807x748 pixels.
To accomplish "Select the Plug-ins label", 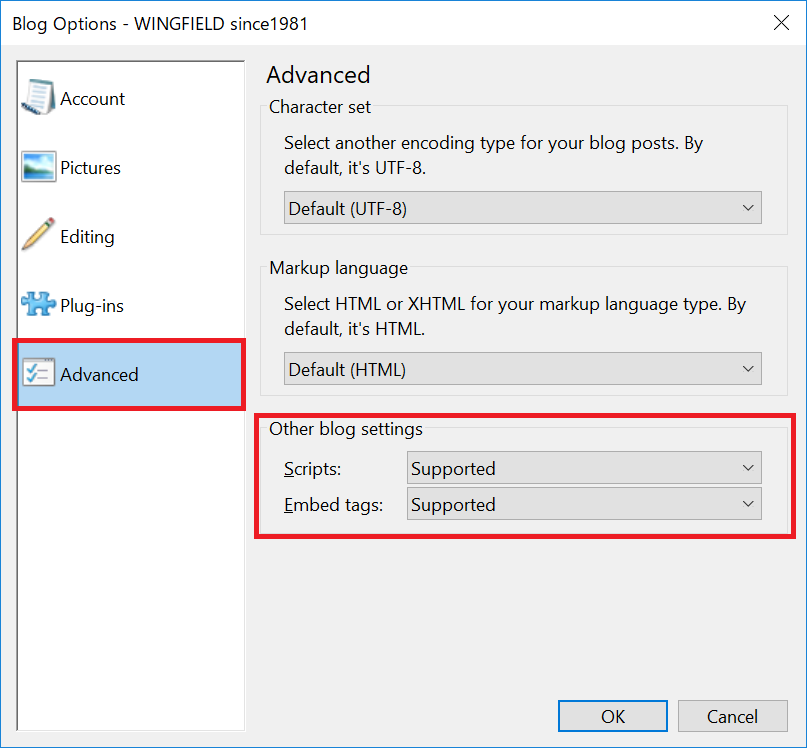I will (x=92, y=306).
